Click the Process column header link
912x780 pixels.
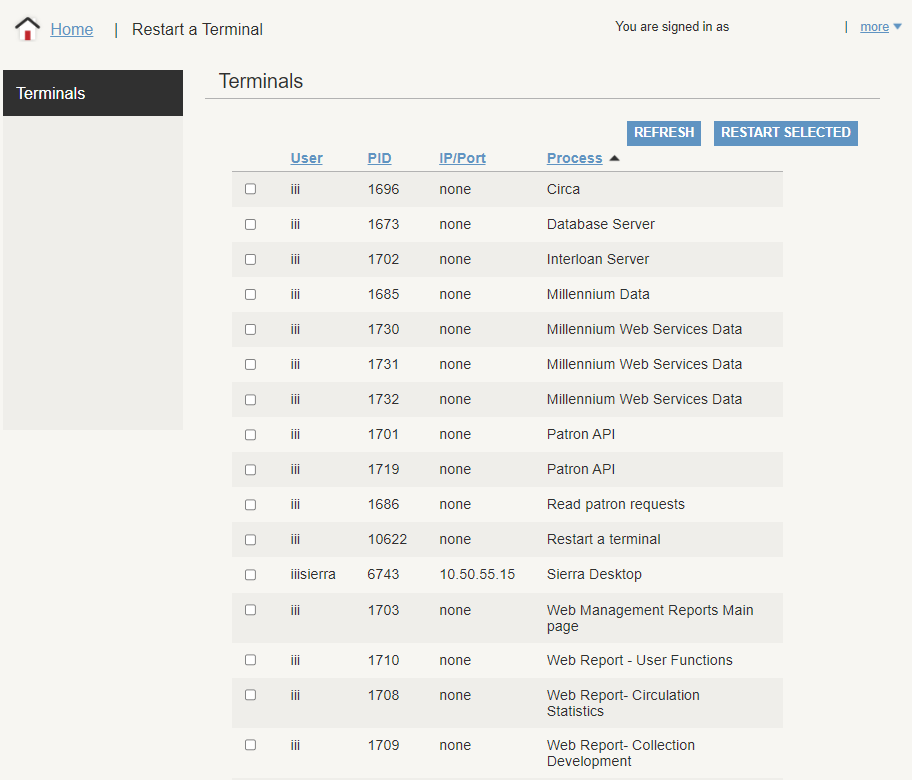[x=574, y=158]
